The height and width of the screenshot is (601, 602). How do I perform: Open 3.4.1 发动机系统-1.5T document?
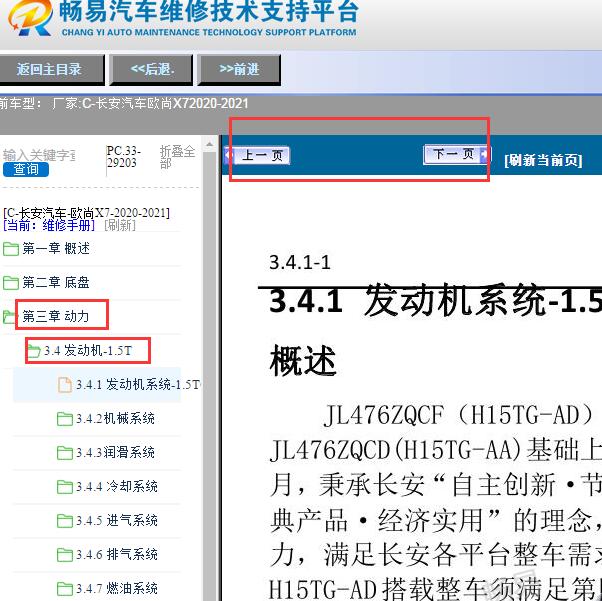137,384
